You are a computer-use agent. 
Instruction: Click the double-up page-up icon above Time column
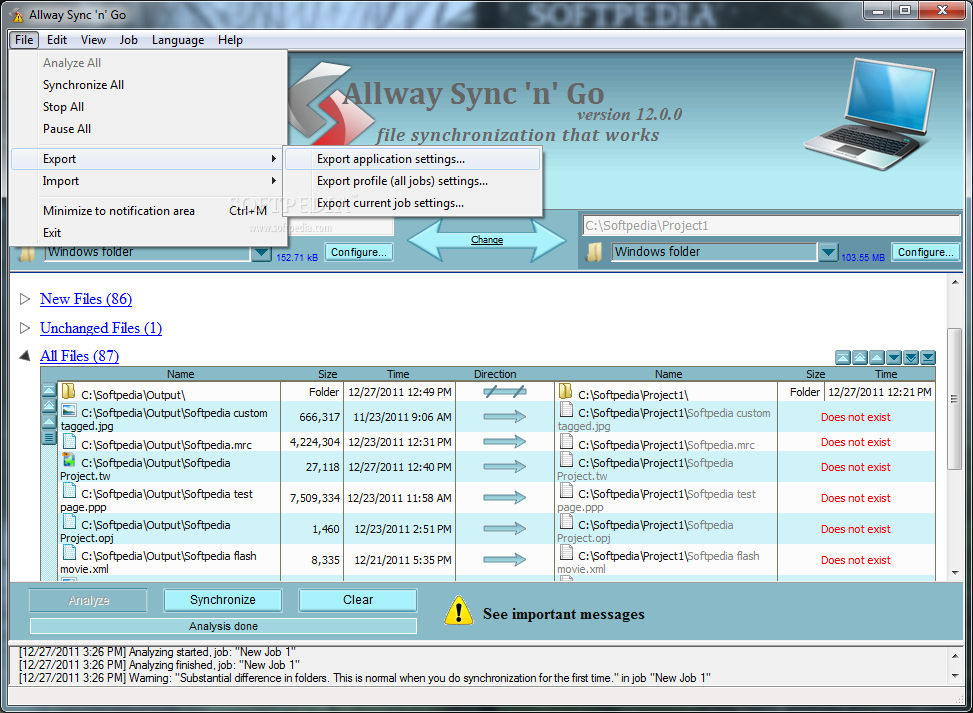click(860, 357)
